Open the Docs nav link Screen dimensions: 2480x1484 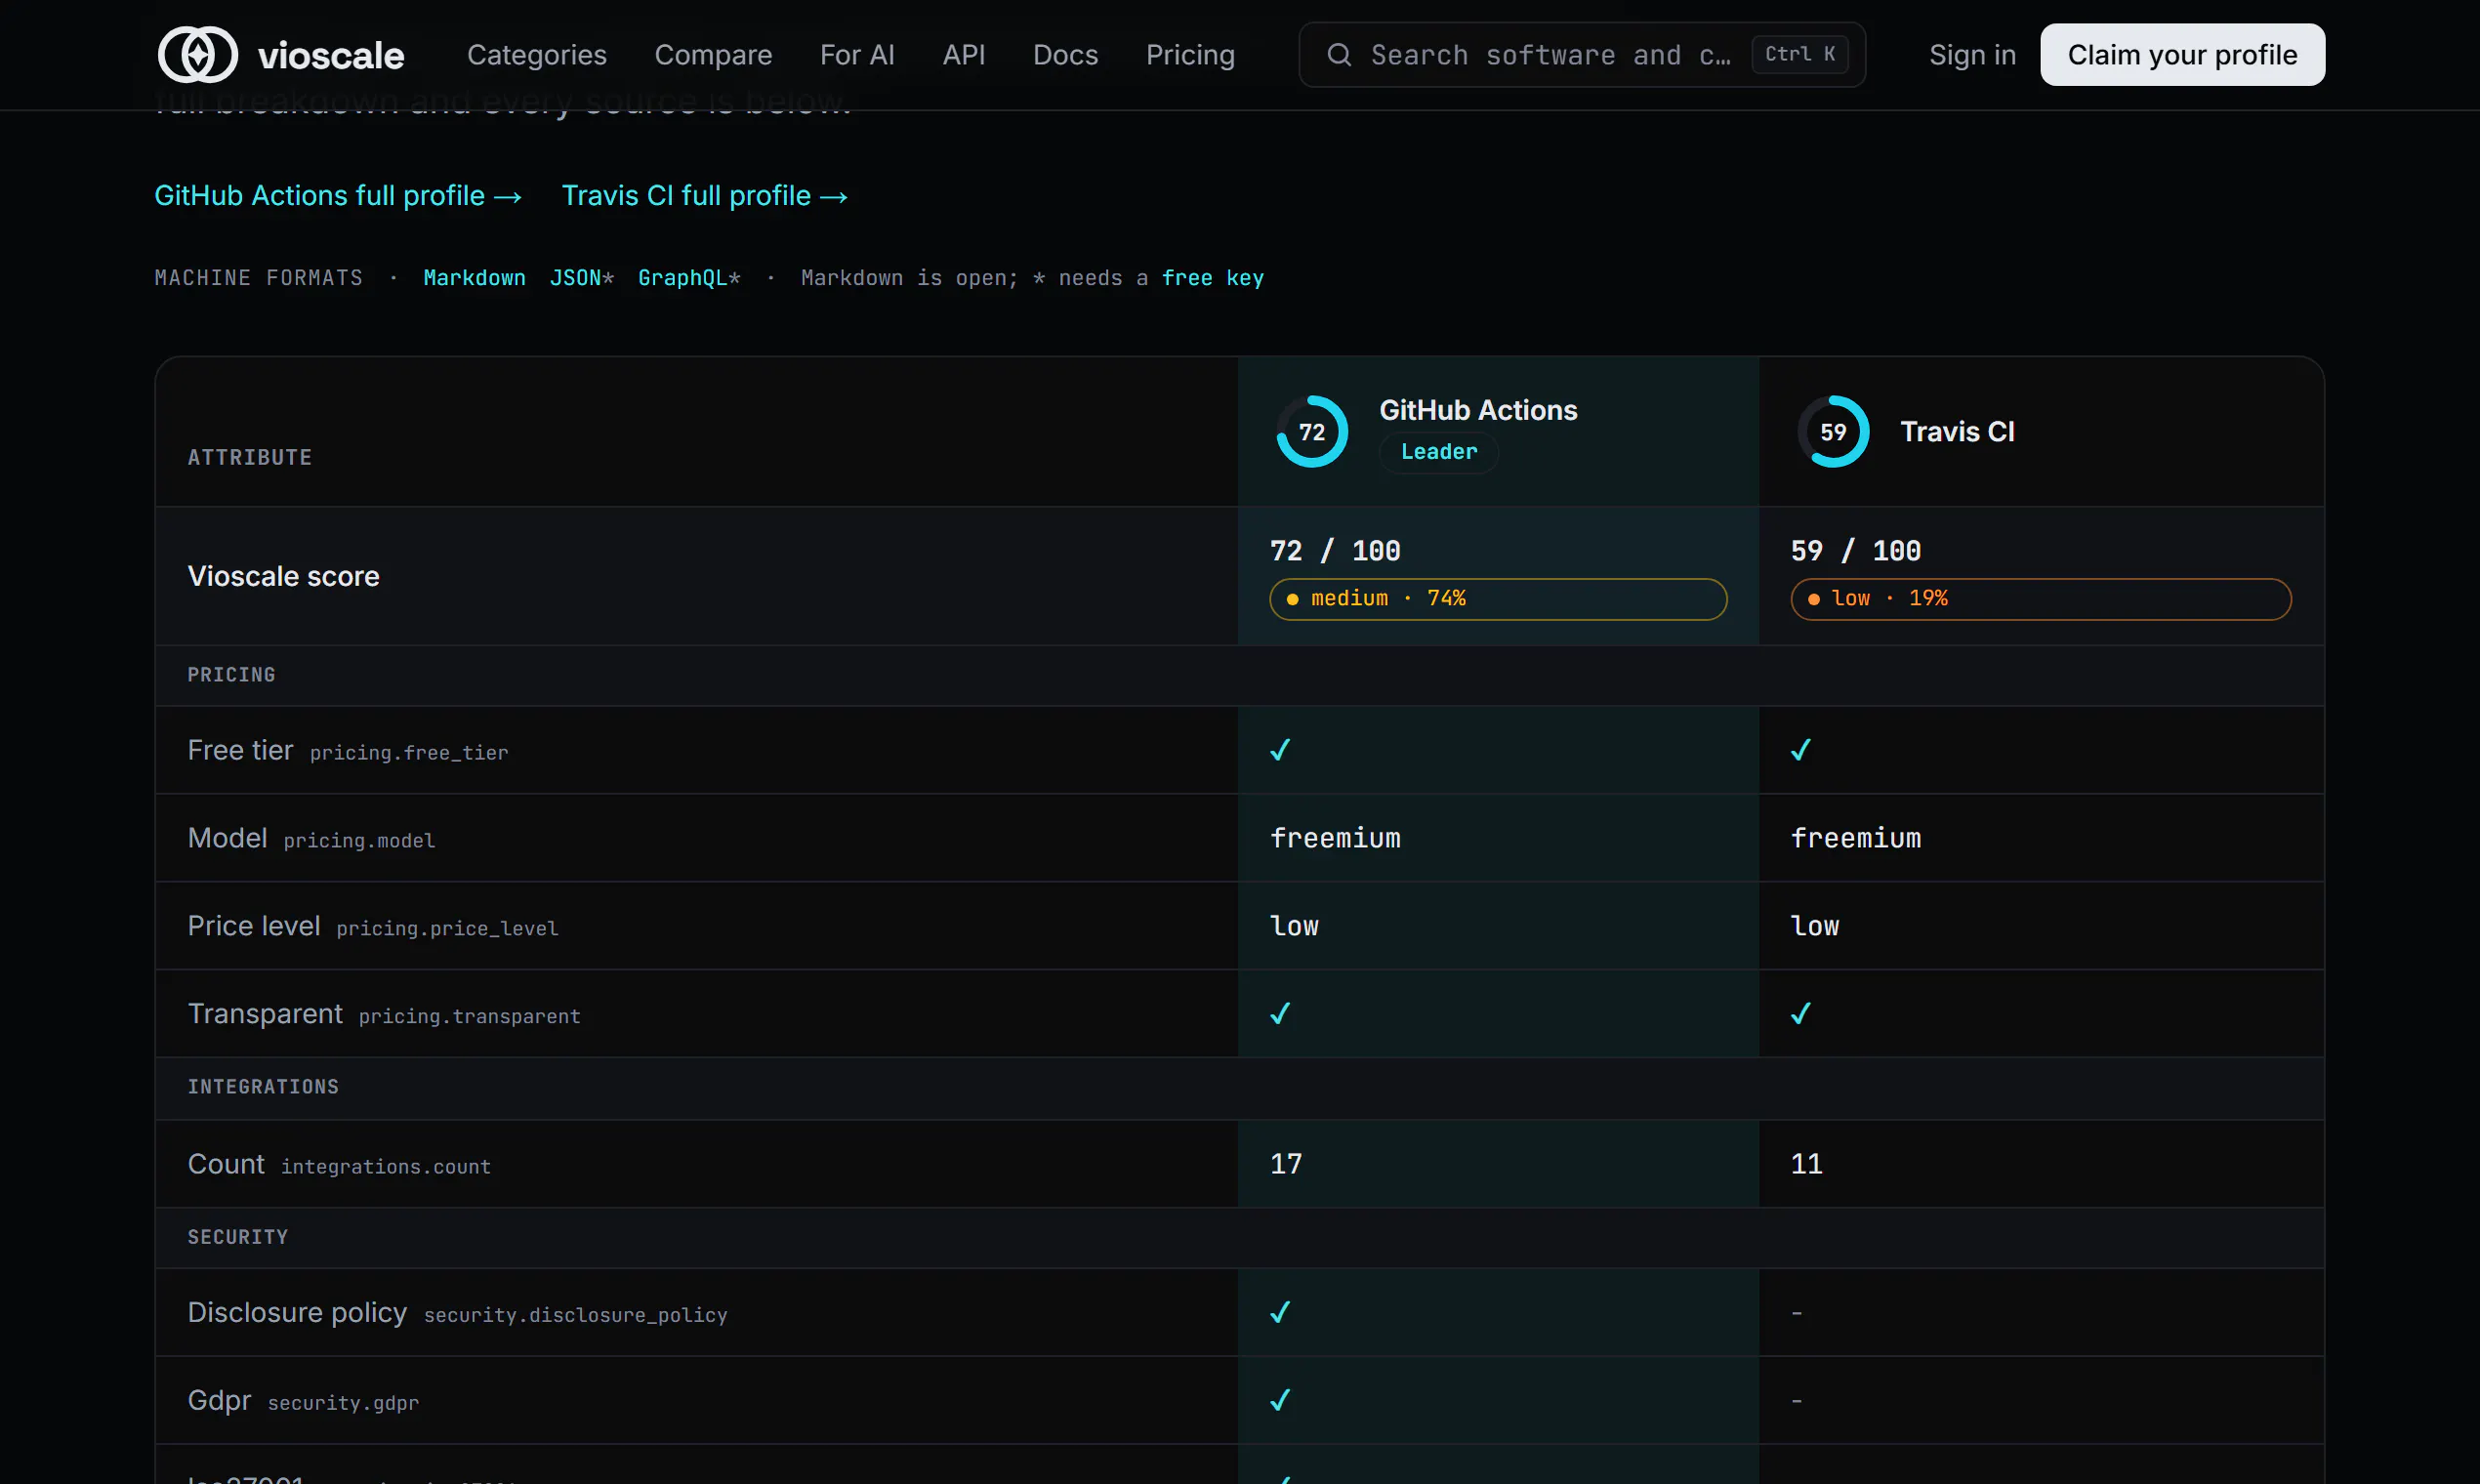[1065, 55]
